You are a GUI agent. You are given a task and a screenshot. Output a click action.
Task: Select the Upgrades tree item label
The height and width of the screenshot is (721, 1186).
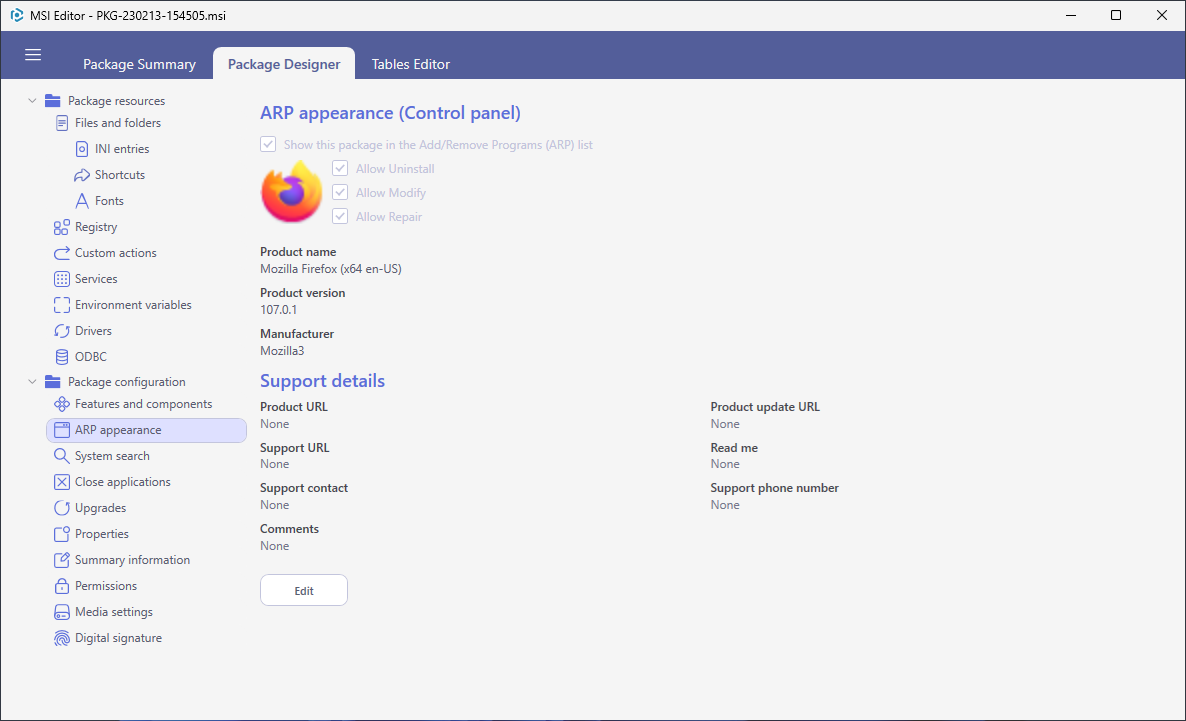(x=101, y=508)
